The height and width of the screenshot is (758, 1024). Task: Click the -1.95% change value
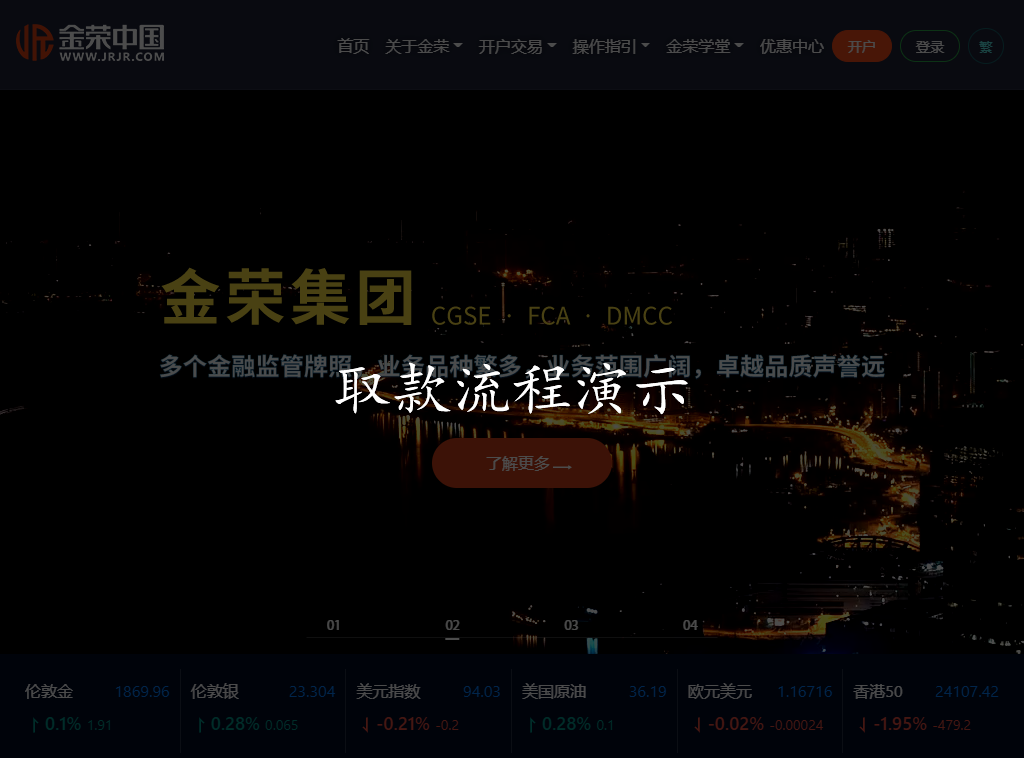(901, 724)
